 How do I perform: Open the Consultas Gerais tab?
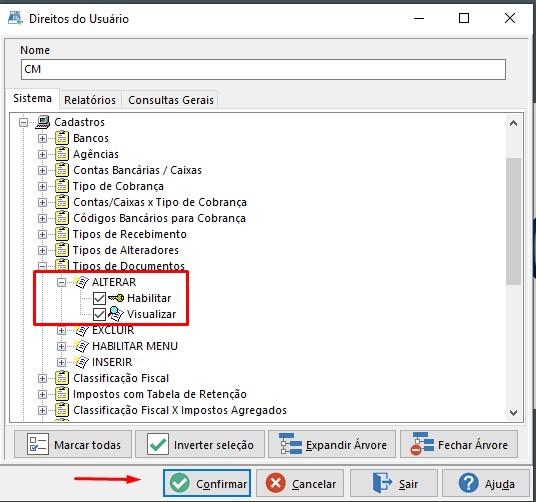coord(171,100)
